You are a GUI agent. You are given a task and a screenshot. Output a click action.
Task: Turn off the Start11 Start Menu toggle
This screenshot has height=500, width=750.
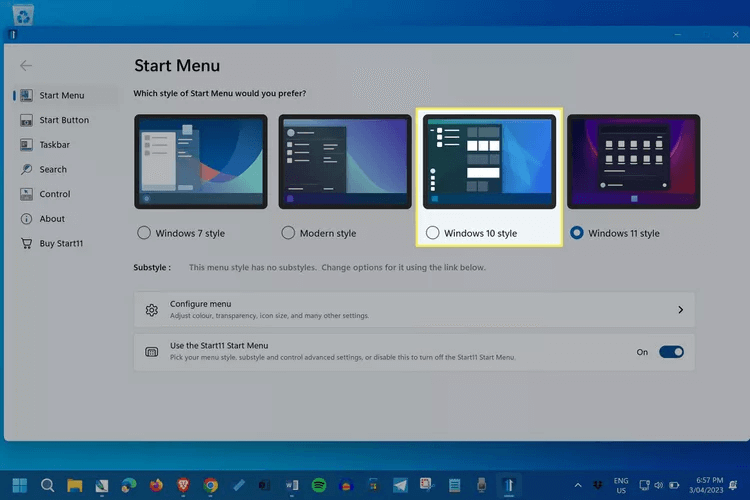(671, 352)
